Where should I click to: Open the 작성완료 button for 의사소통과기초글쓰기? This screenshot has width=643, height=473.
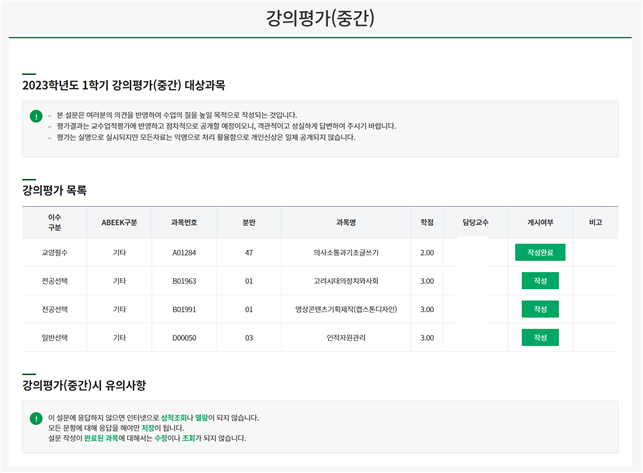tap(537, 253)
